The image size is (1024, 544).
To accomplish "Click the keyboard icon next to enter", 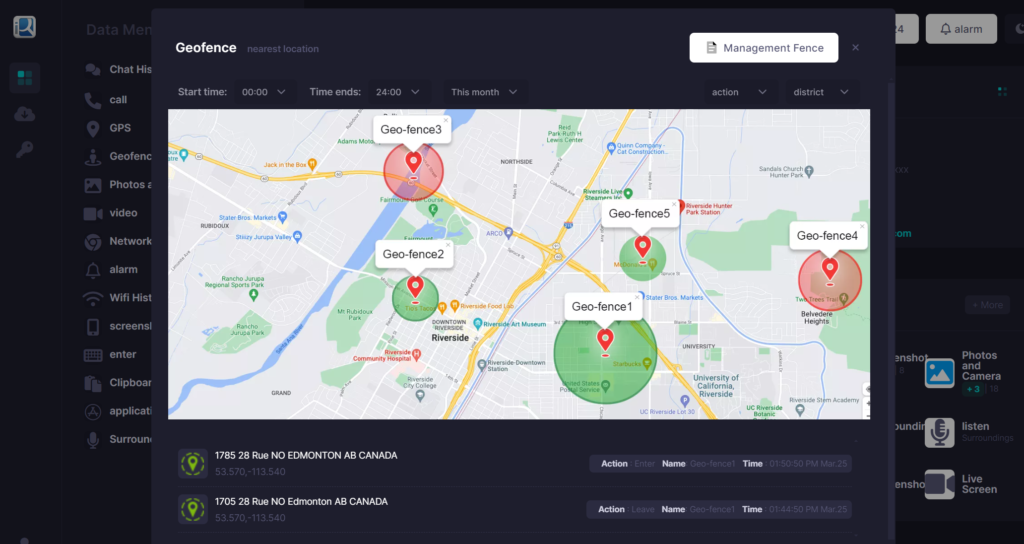I will [93, 355].
